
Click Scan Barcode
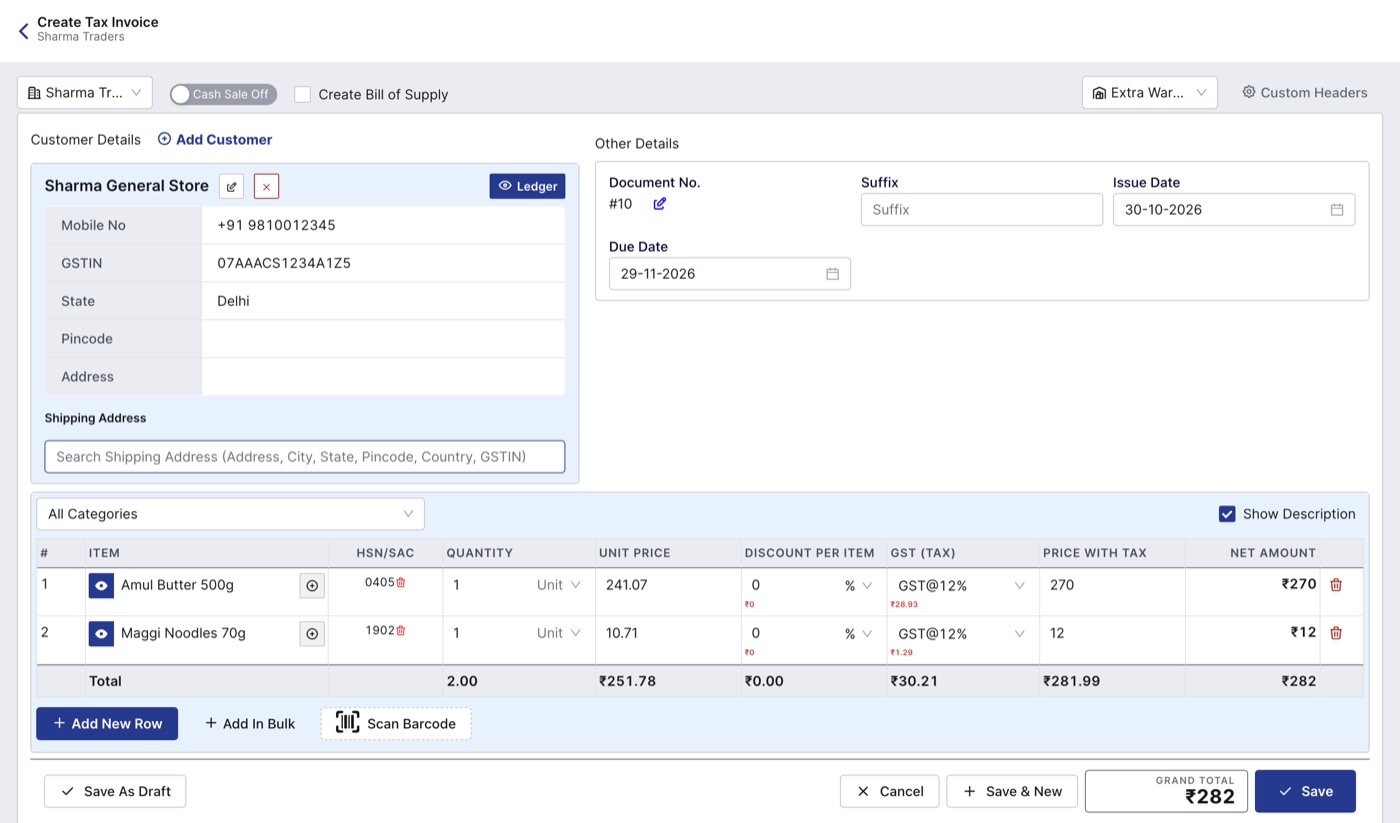[396, 724]
